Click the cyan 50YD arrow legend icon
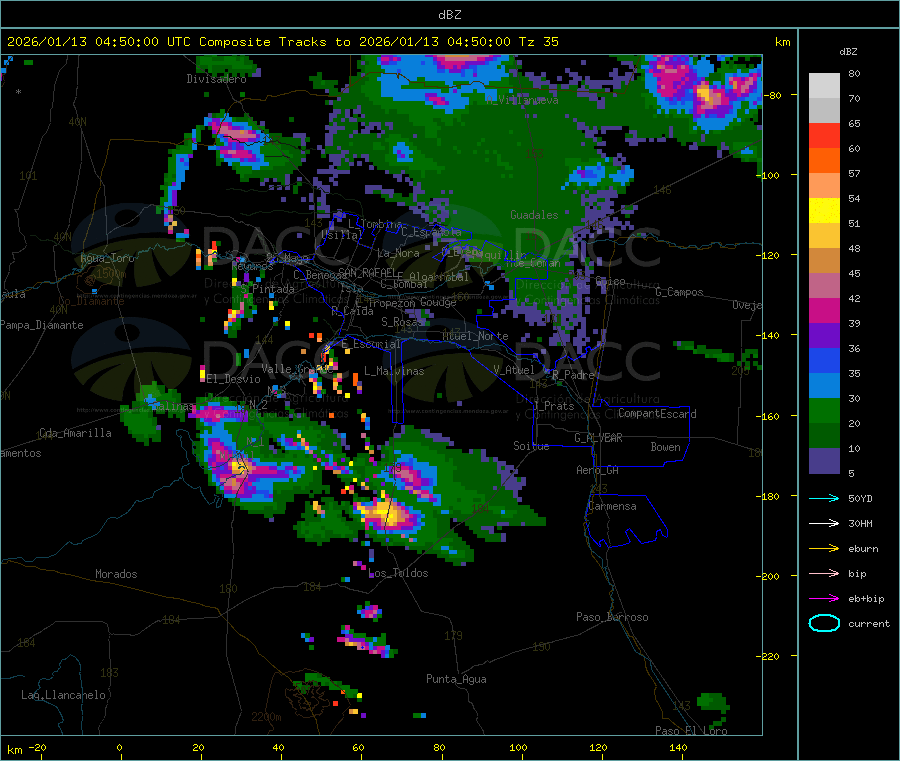 (824, 498)
